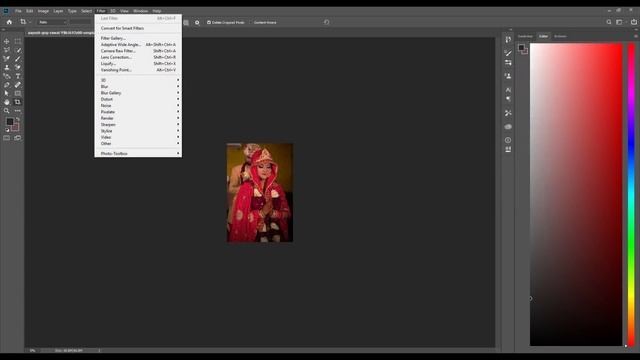
Task: Expand the Photo Toolbox submenu
Action: 138,153
